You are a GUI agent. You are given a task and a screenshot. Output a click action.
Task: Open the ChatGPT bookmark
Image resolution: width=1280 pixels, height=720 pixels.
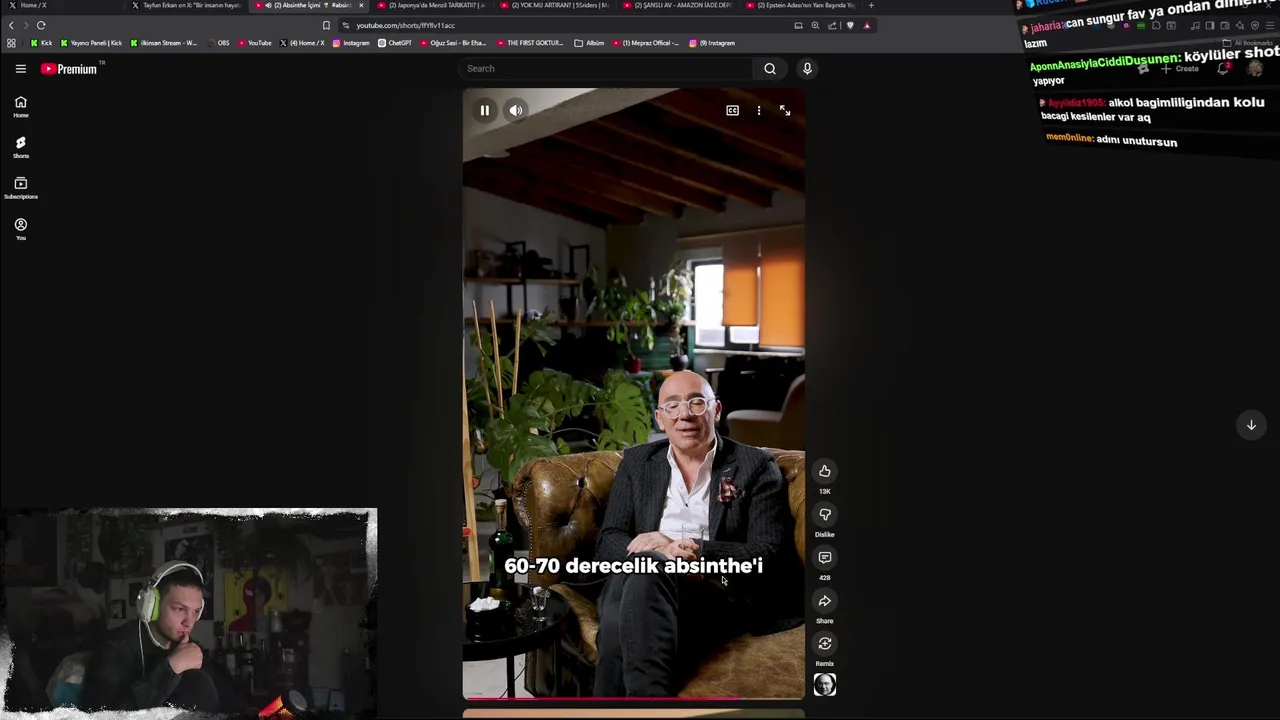point(395,43)
